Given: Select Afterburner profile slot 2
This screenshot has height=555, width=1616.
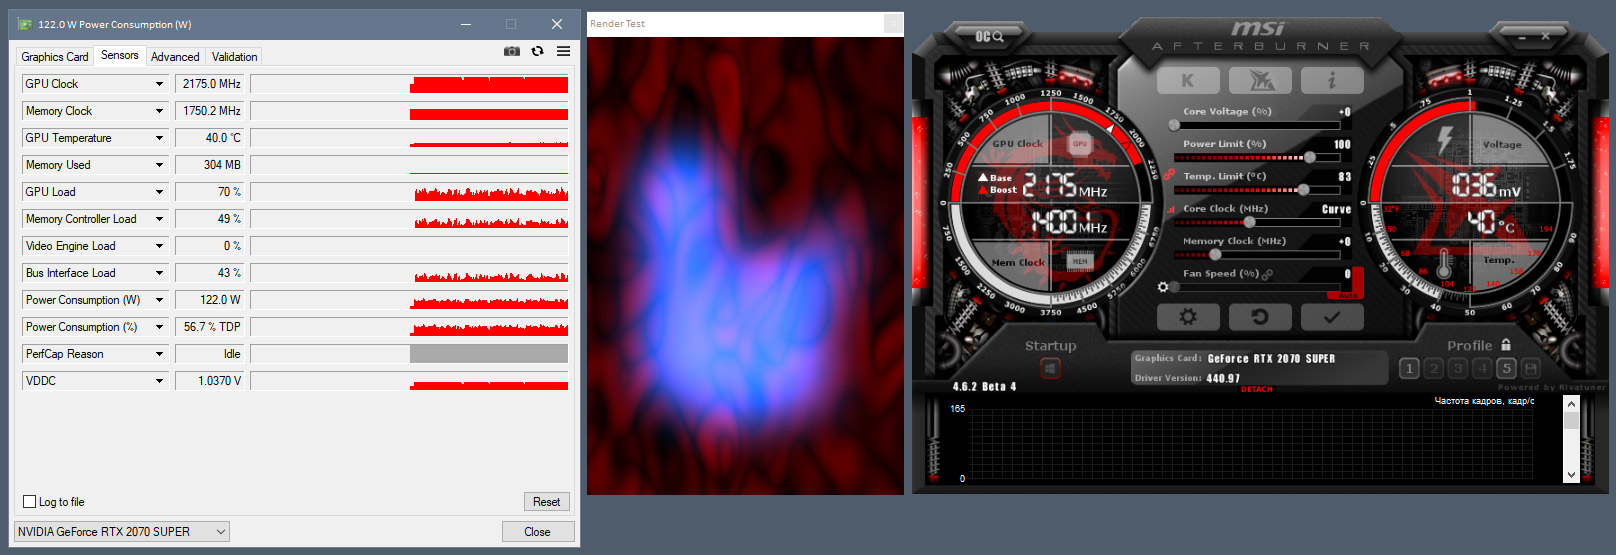Looking at the screenshot, I should click(x=1434, y=368).
